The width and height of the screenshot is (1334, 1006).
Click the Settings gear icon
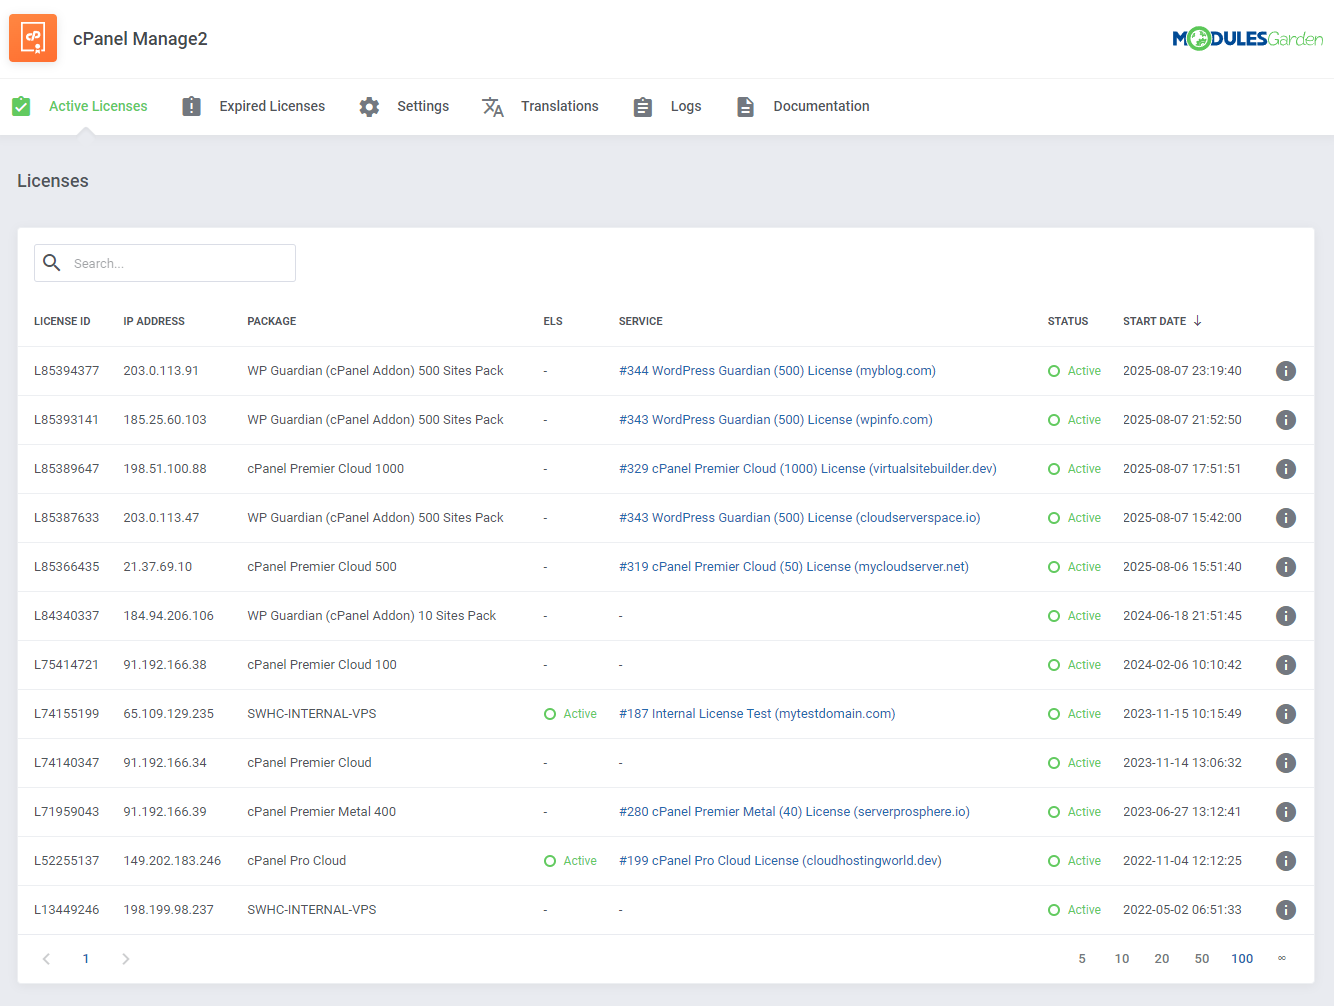pos(369,106)
